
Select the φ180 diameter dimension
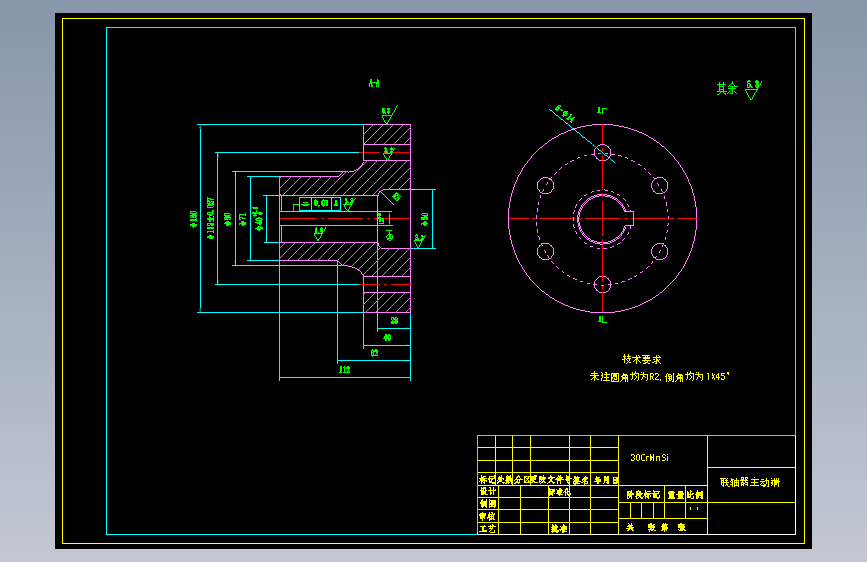click(193, 219)
